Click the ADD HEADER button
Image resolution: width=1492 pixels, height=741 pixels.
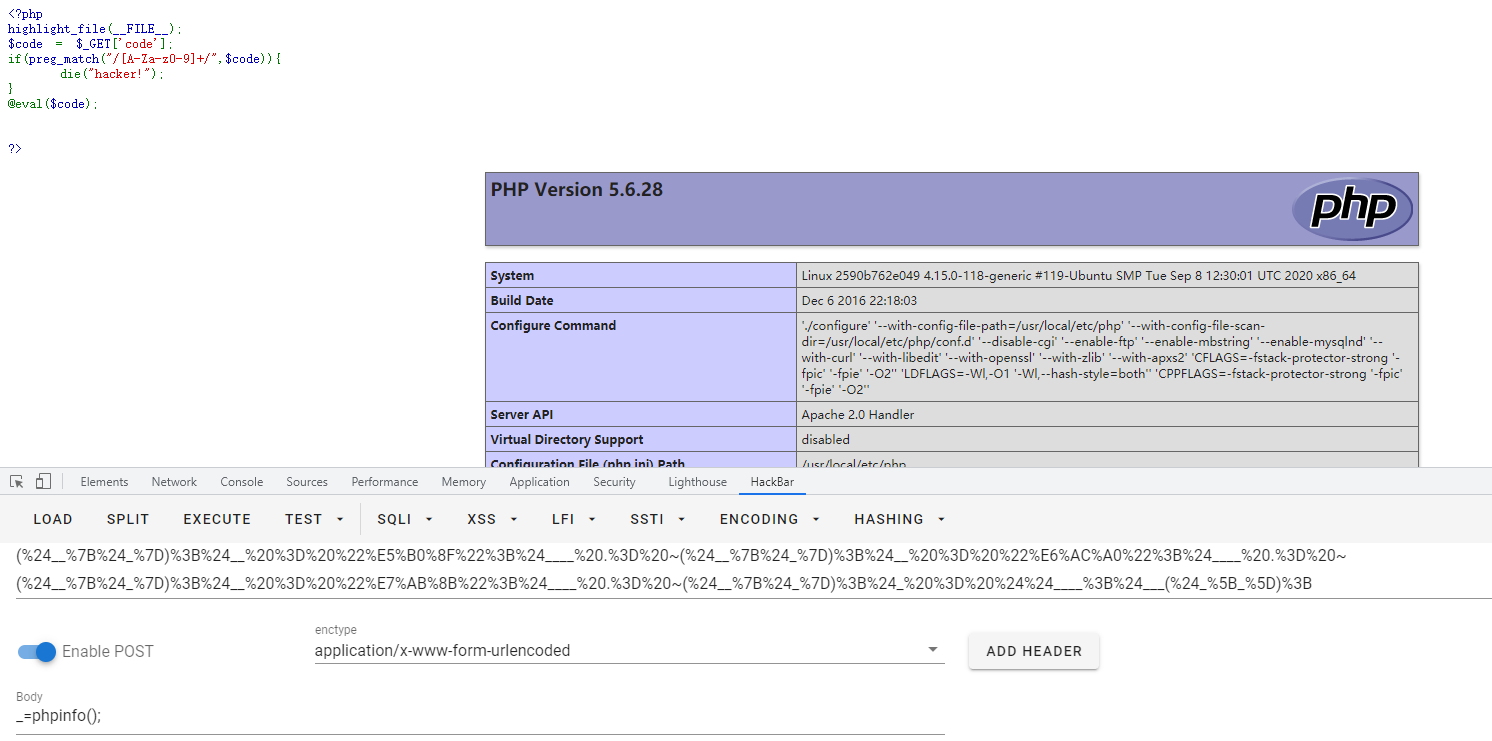pyautogui.click(x=1034, y=651)
